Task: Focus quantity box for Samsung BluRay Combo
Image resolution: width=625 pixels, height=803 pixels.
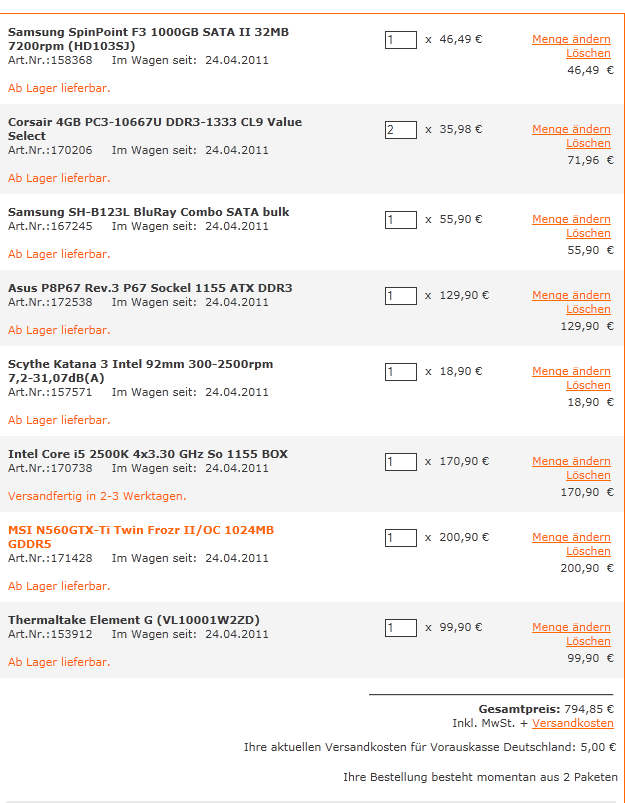Action: [400, 220]
